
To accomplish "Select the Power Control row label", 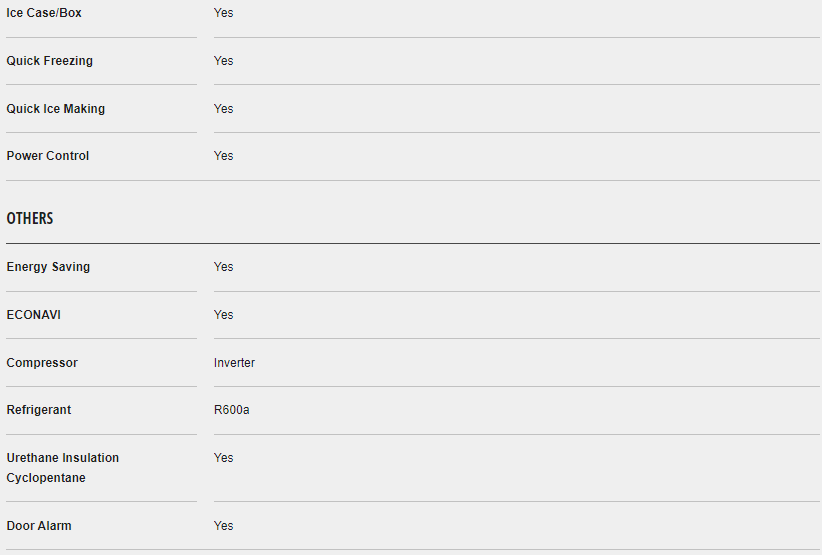I will 48,156.
